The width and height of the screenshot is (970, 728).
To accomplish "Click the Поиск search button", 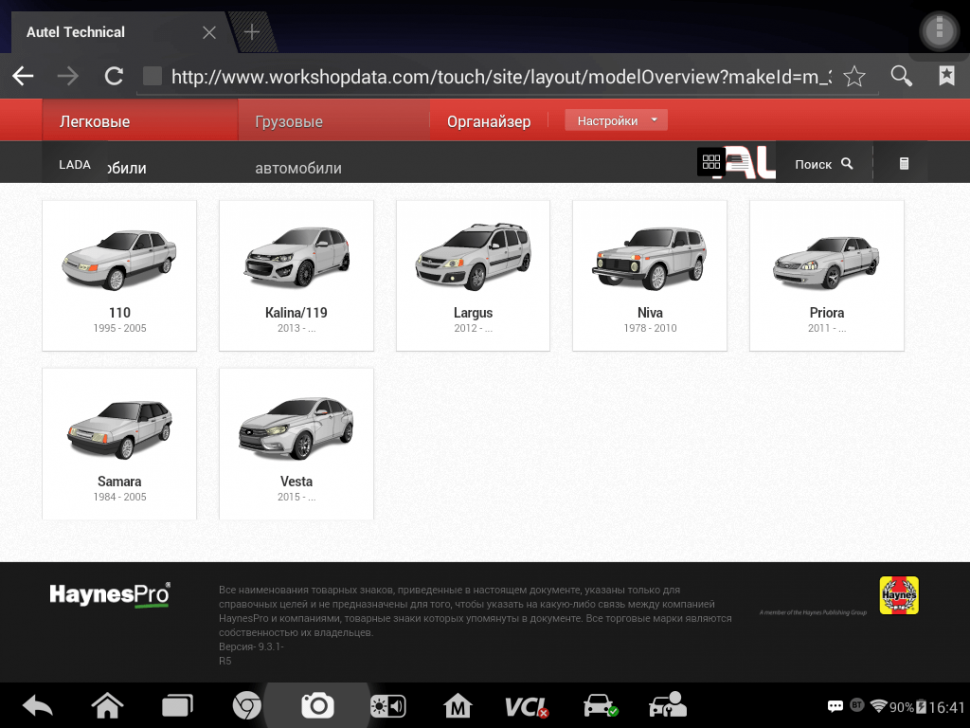I will 823,164.
